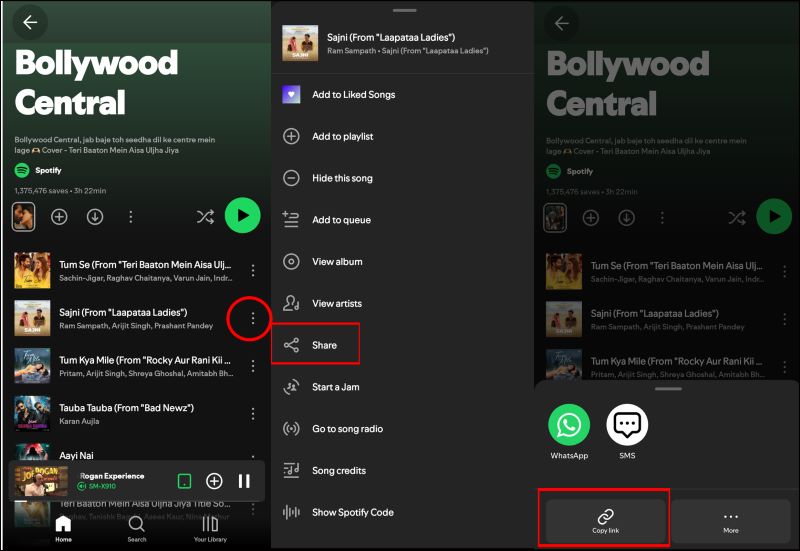Open options for Tum Se in left screen
The width and height of the screenshot is (800, 551).
tap(253, 270)
